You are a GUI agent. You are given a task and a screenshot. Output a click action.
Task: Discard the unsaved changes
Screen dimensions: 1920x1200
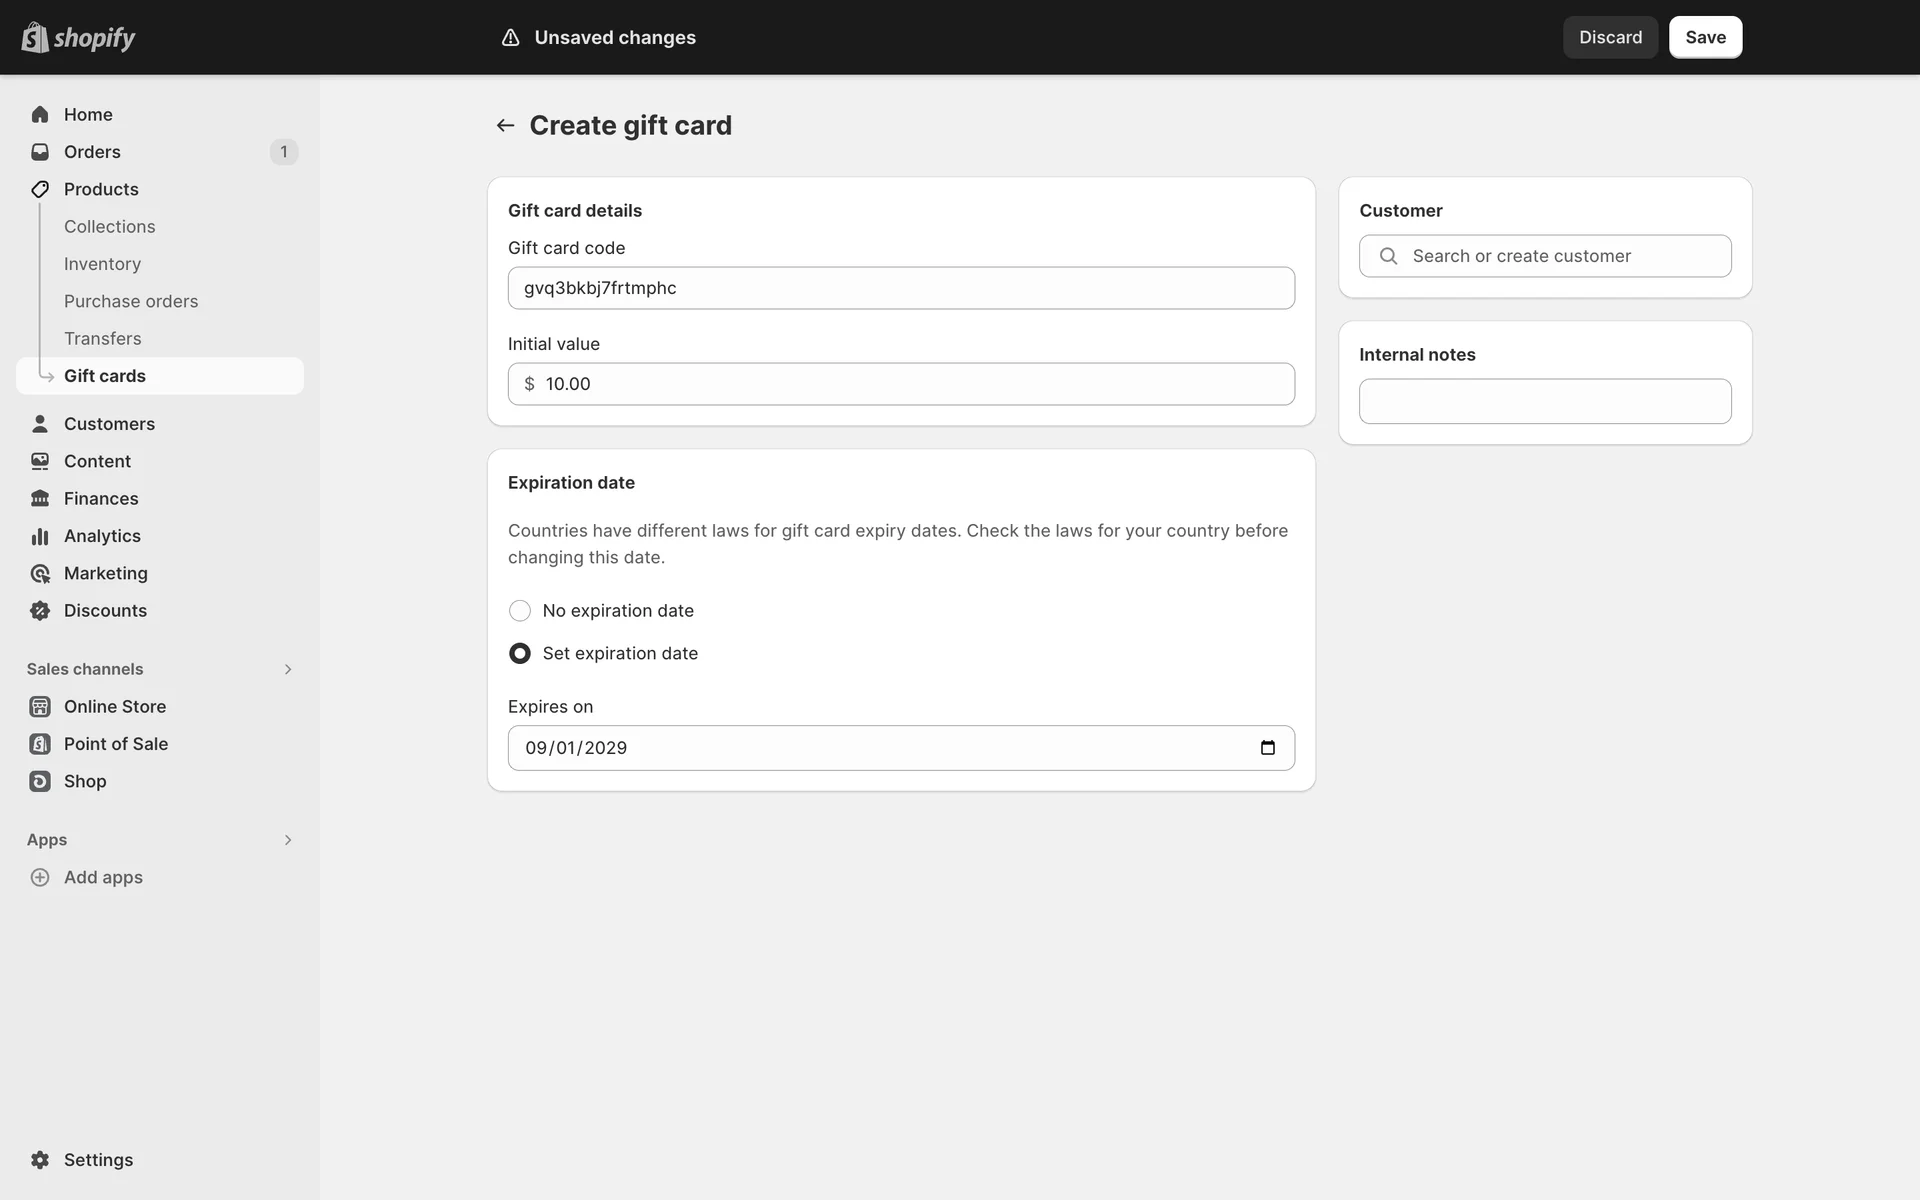point(1610,37)
